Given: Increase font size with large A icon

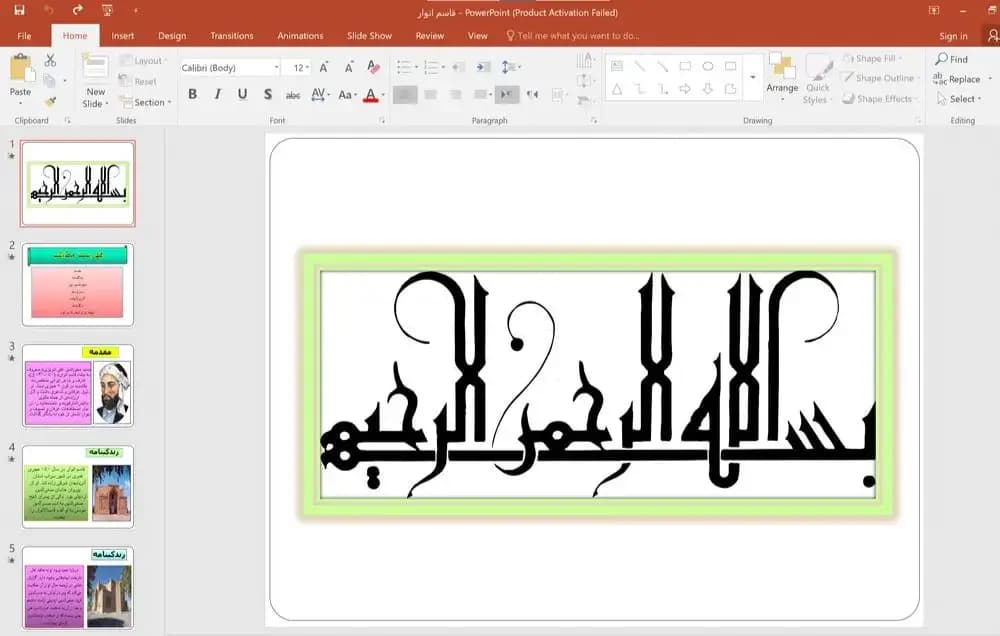Looking at the screenshot, I should (x=324, y=67).
